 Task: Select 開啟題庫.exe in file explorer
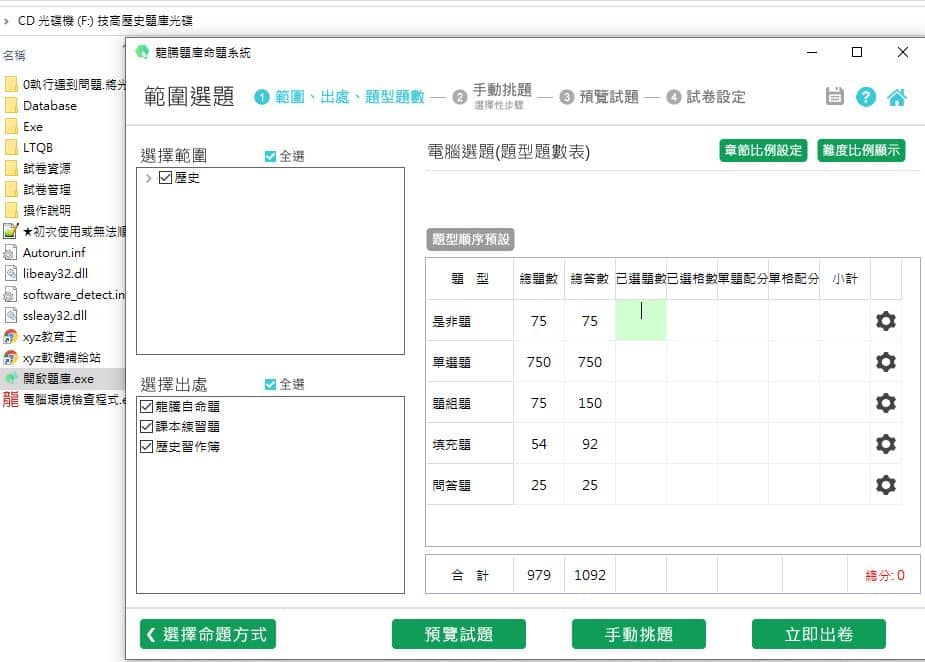point(58,379)
